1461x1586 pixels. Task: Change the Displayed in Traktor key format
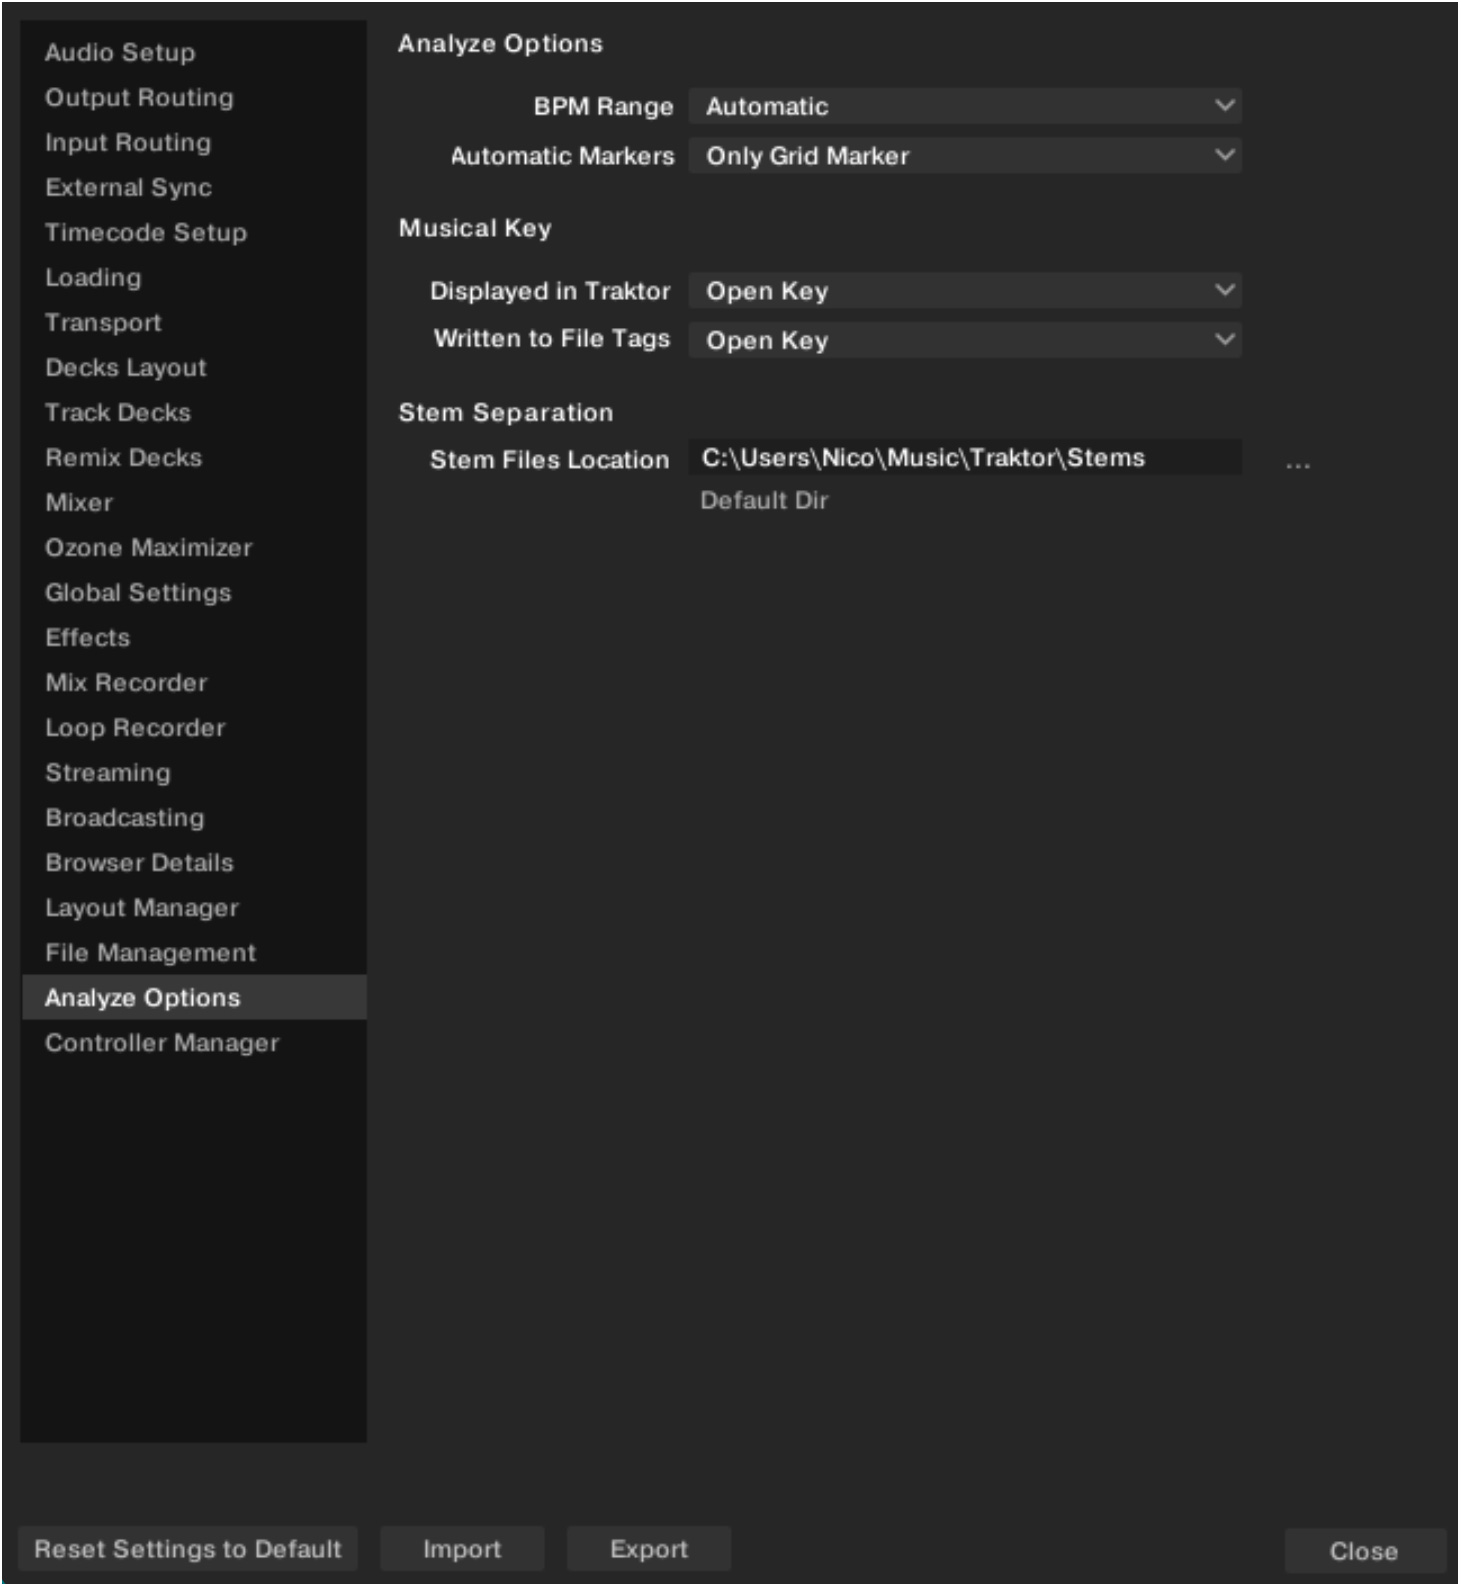(x=965, y=291)
